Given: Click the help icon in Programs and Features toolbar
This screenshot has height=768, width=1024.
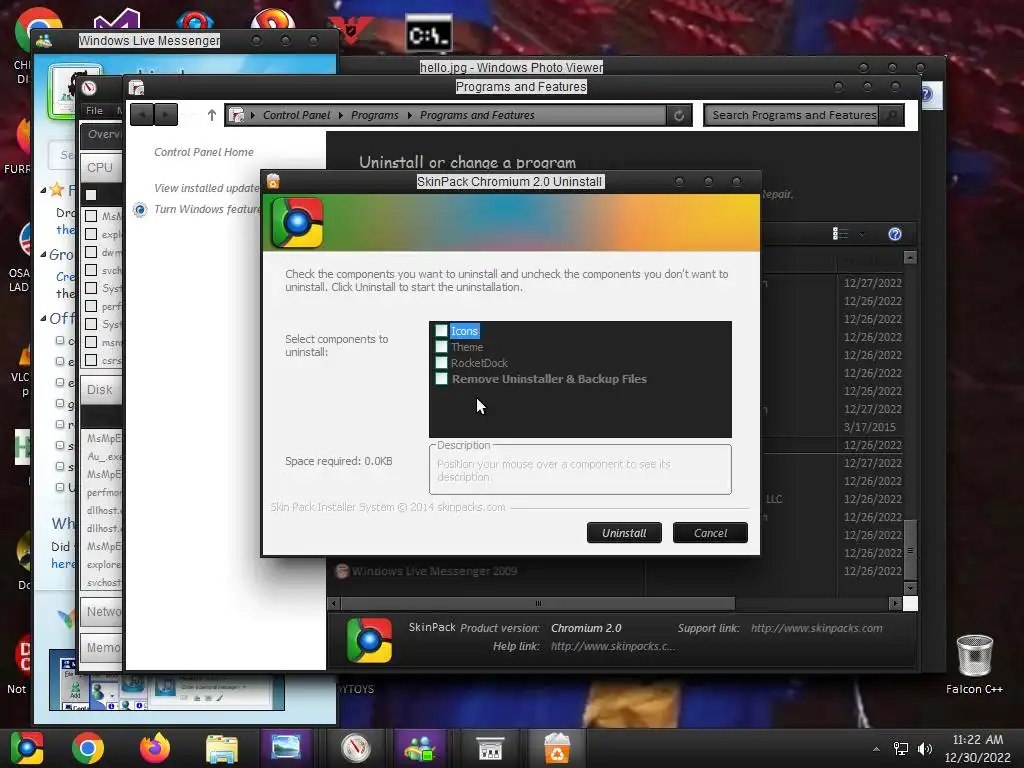Looking at the screenshot, I should coord(895,234).
